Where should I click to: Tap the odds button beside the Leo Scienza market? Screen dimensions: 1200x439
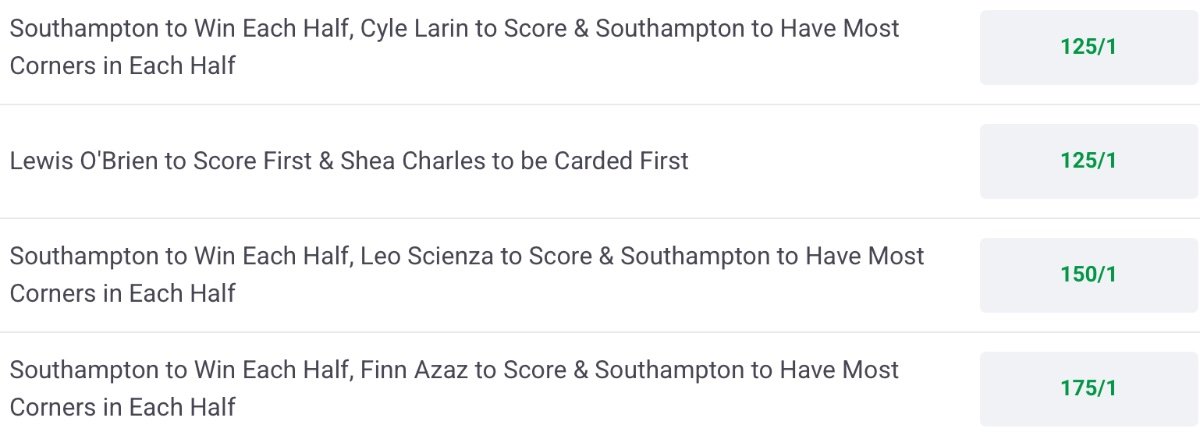pos(1088,275)
